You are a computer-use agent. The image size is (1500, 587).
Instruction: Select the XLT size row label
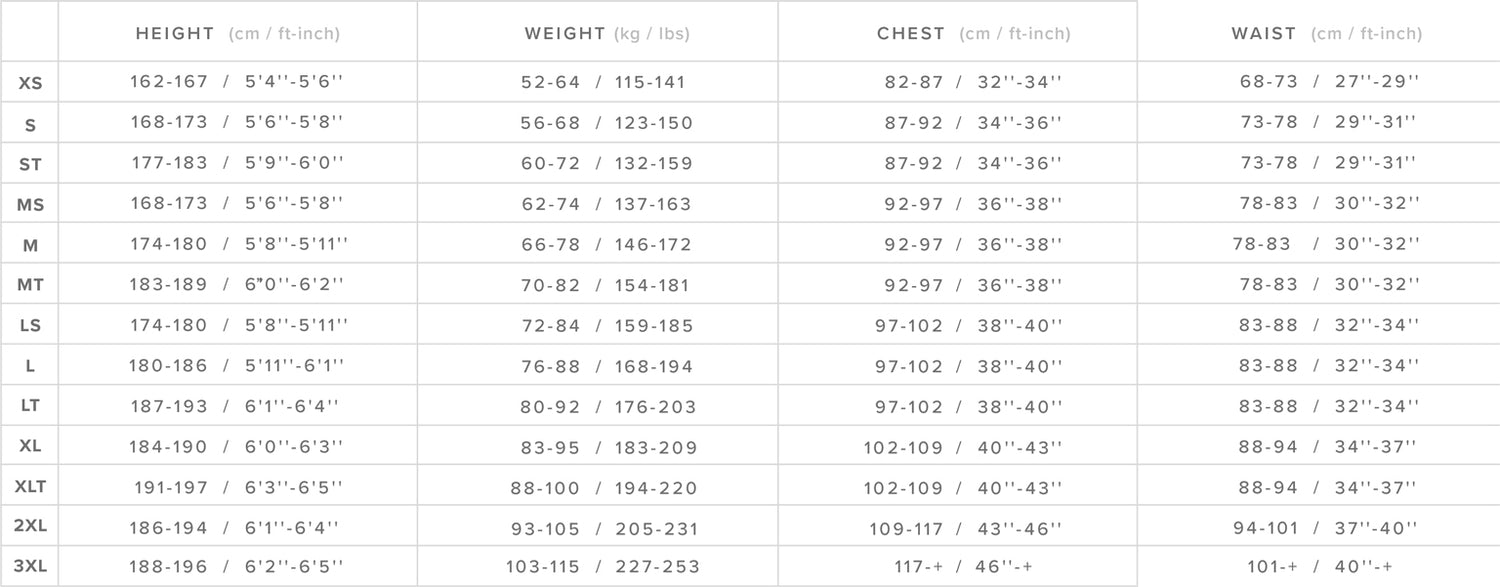click(x=30, y=487)
